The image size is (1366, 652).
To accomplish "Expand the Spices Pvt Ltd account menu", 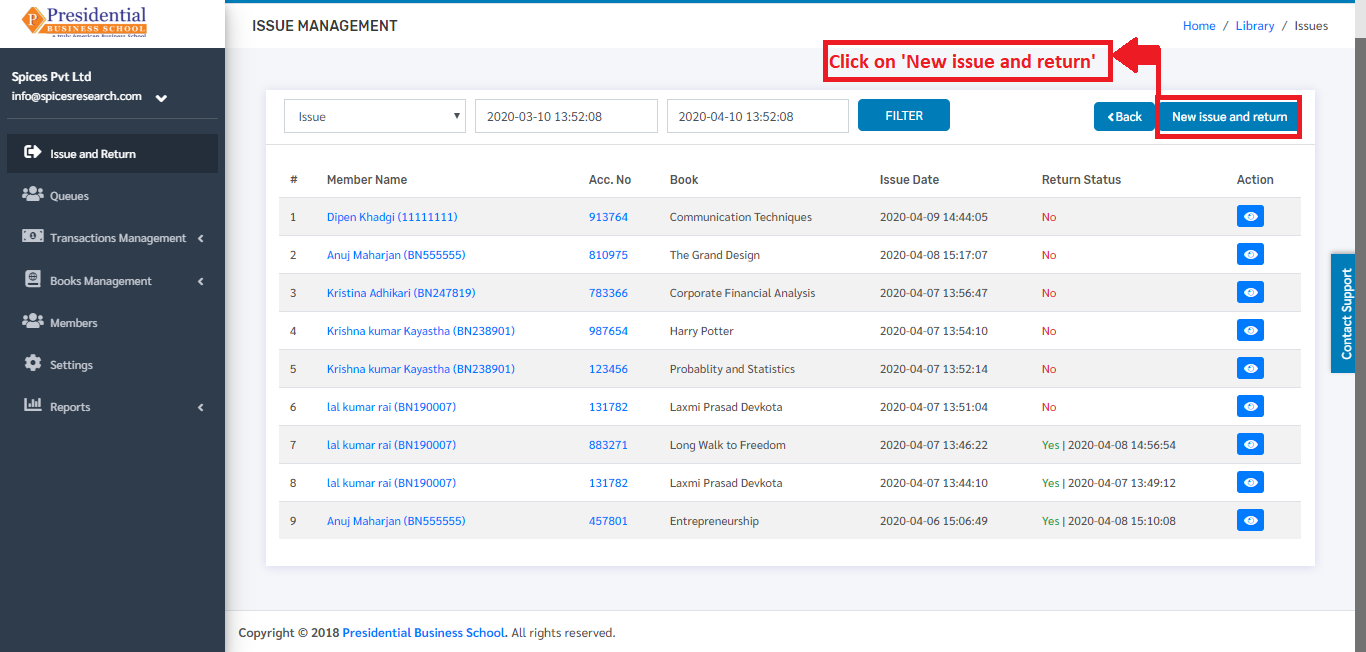I will 161,98.
